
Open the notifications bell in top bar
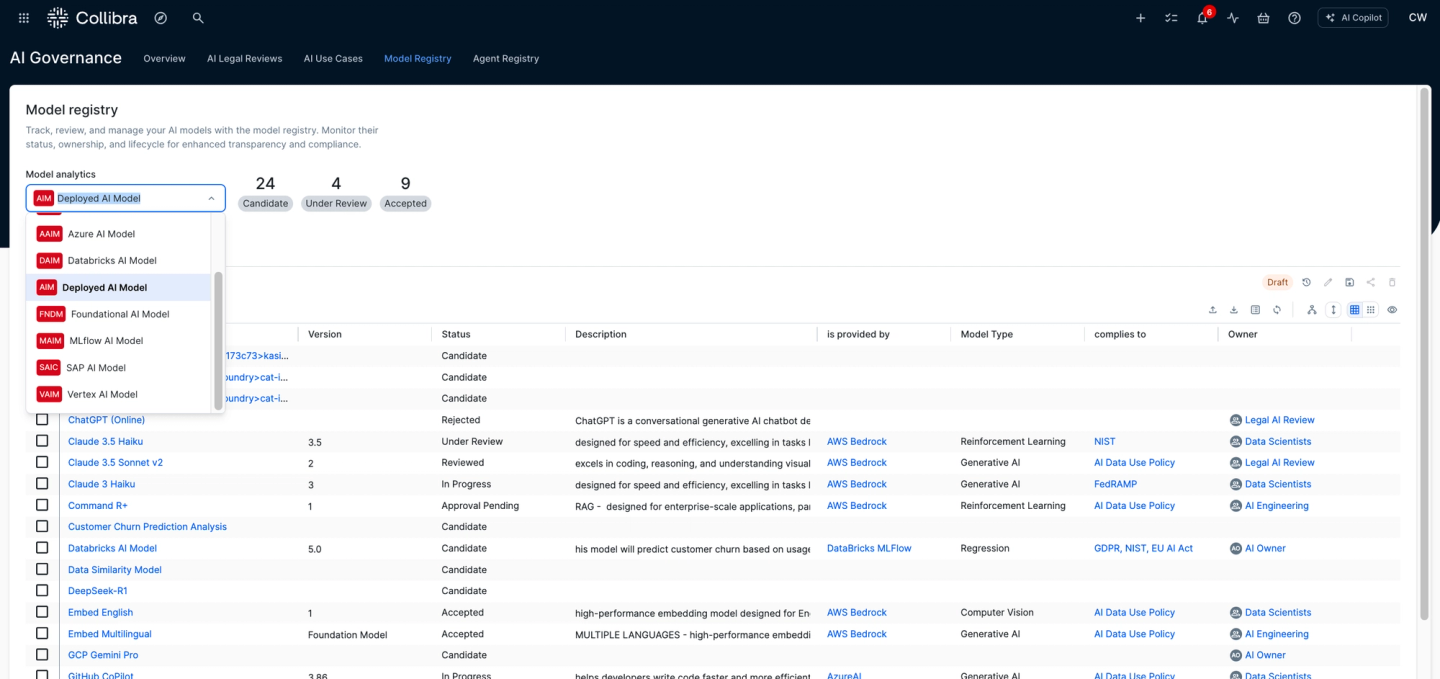1202,18
